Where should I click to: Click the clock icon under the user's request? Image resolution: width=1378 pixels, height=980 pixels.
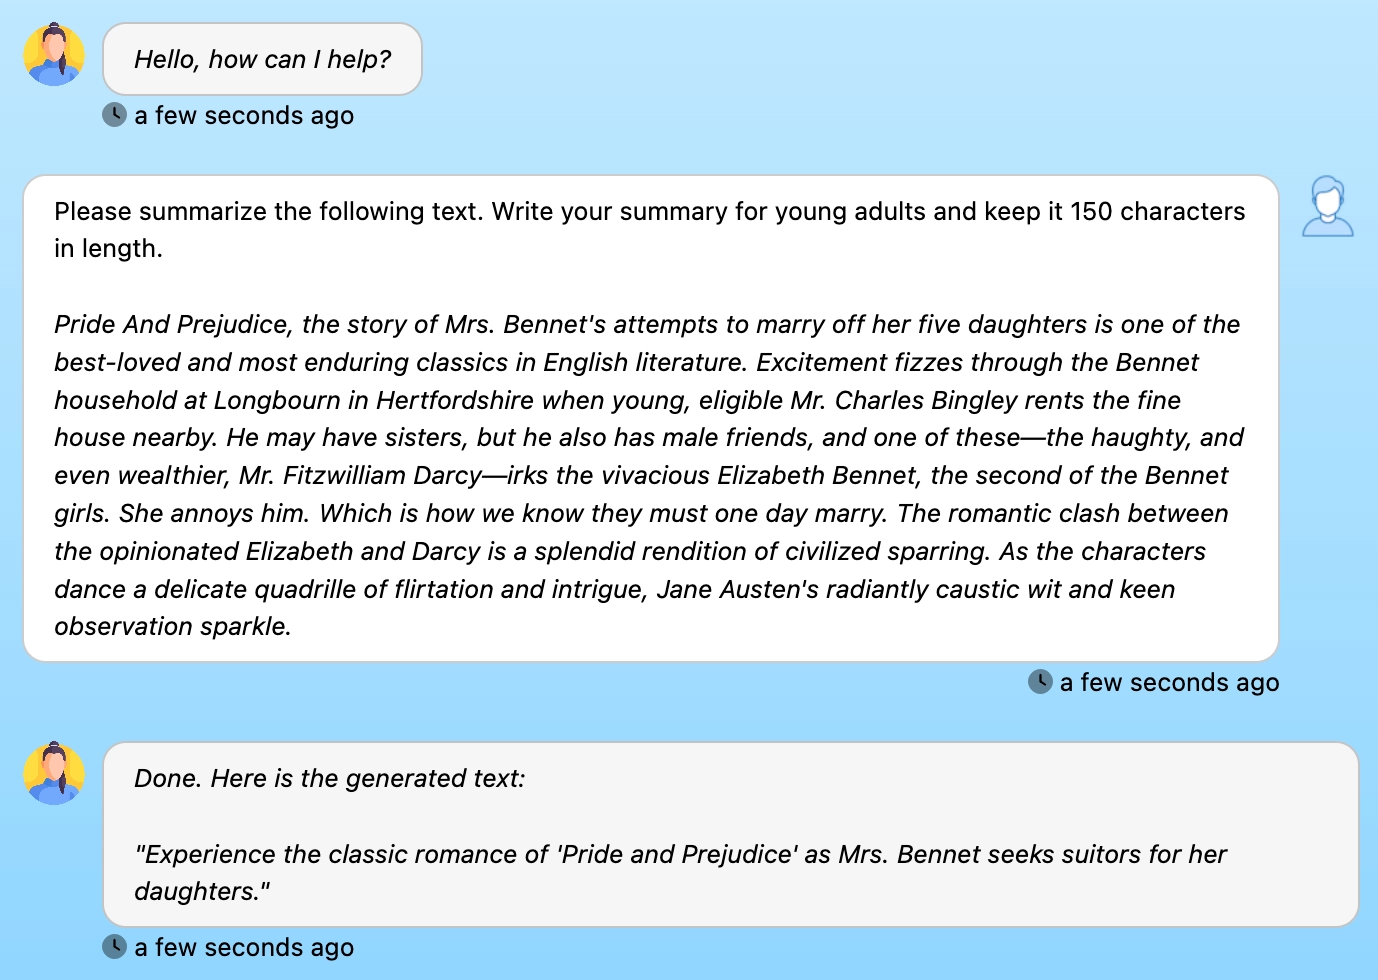click(x=1040, y=682)
